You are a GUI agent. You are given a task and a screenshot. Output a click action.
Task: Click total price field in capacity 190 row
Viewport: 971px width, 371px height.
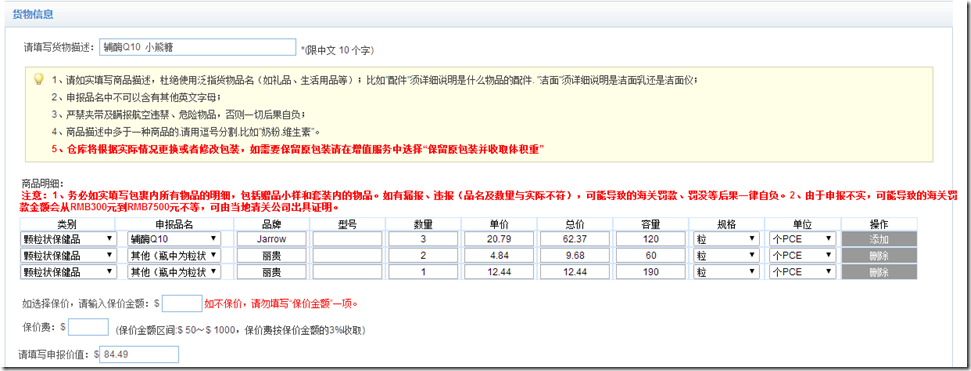[575, 271]
